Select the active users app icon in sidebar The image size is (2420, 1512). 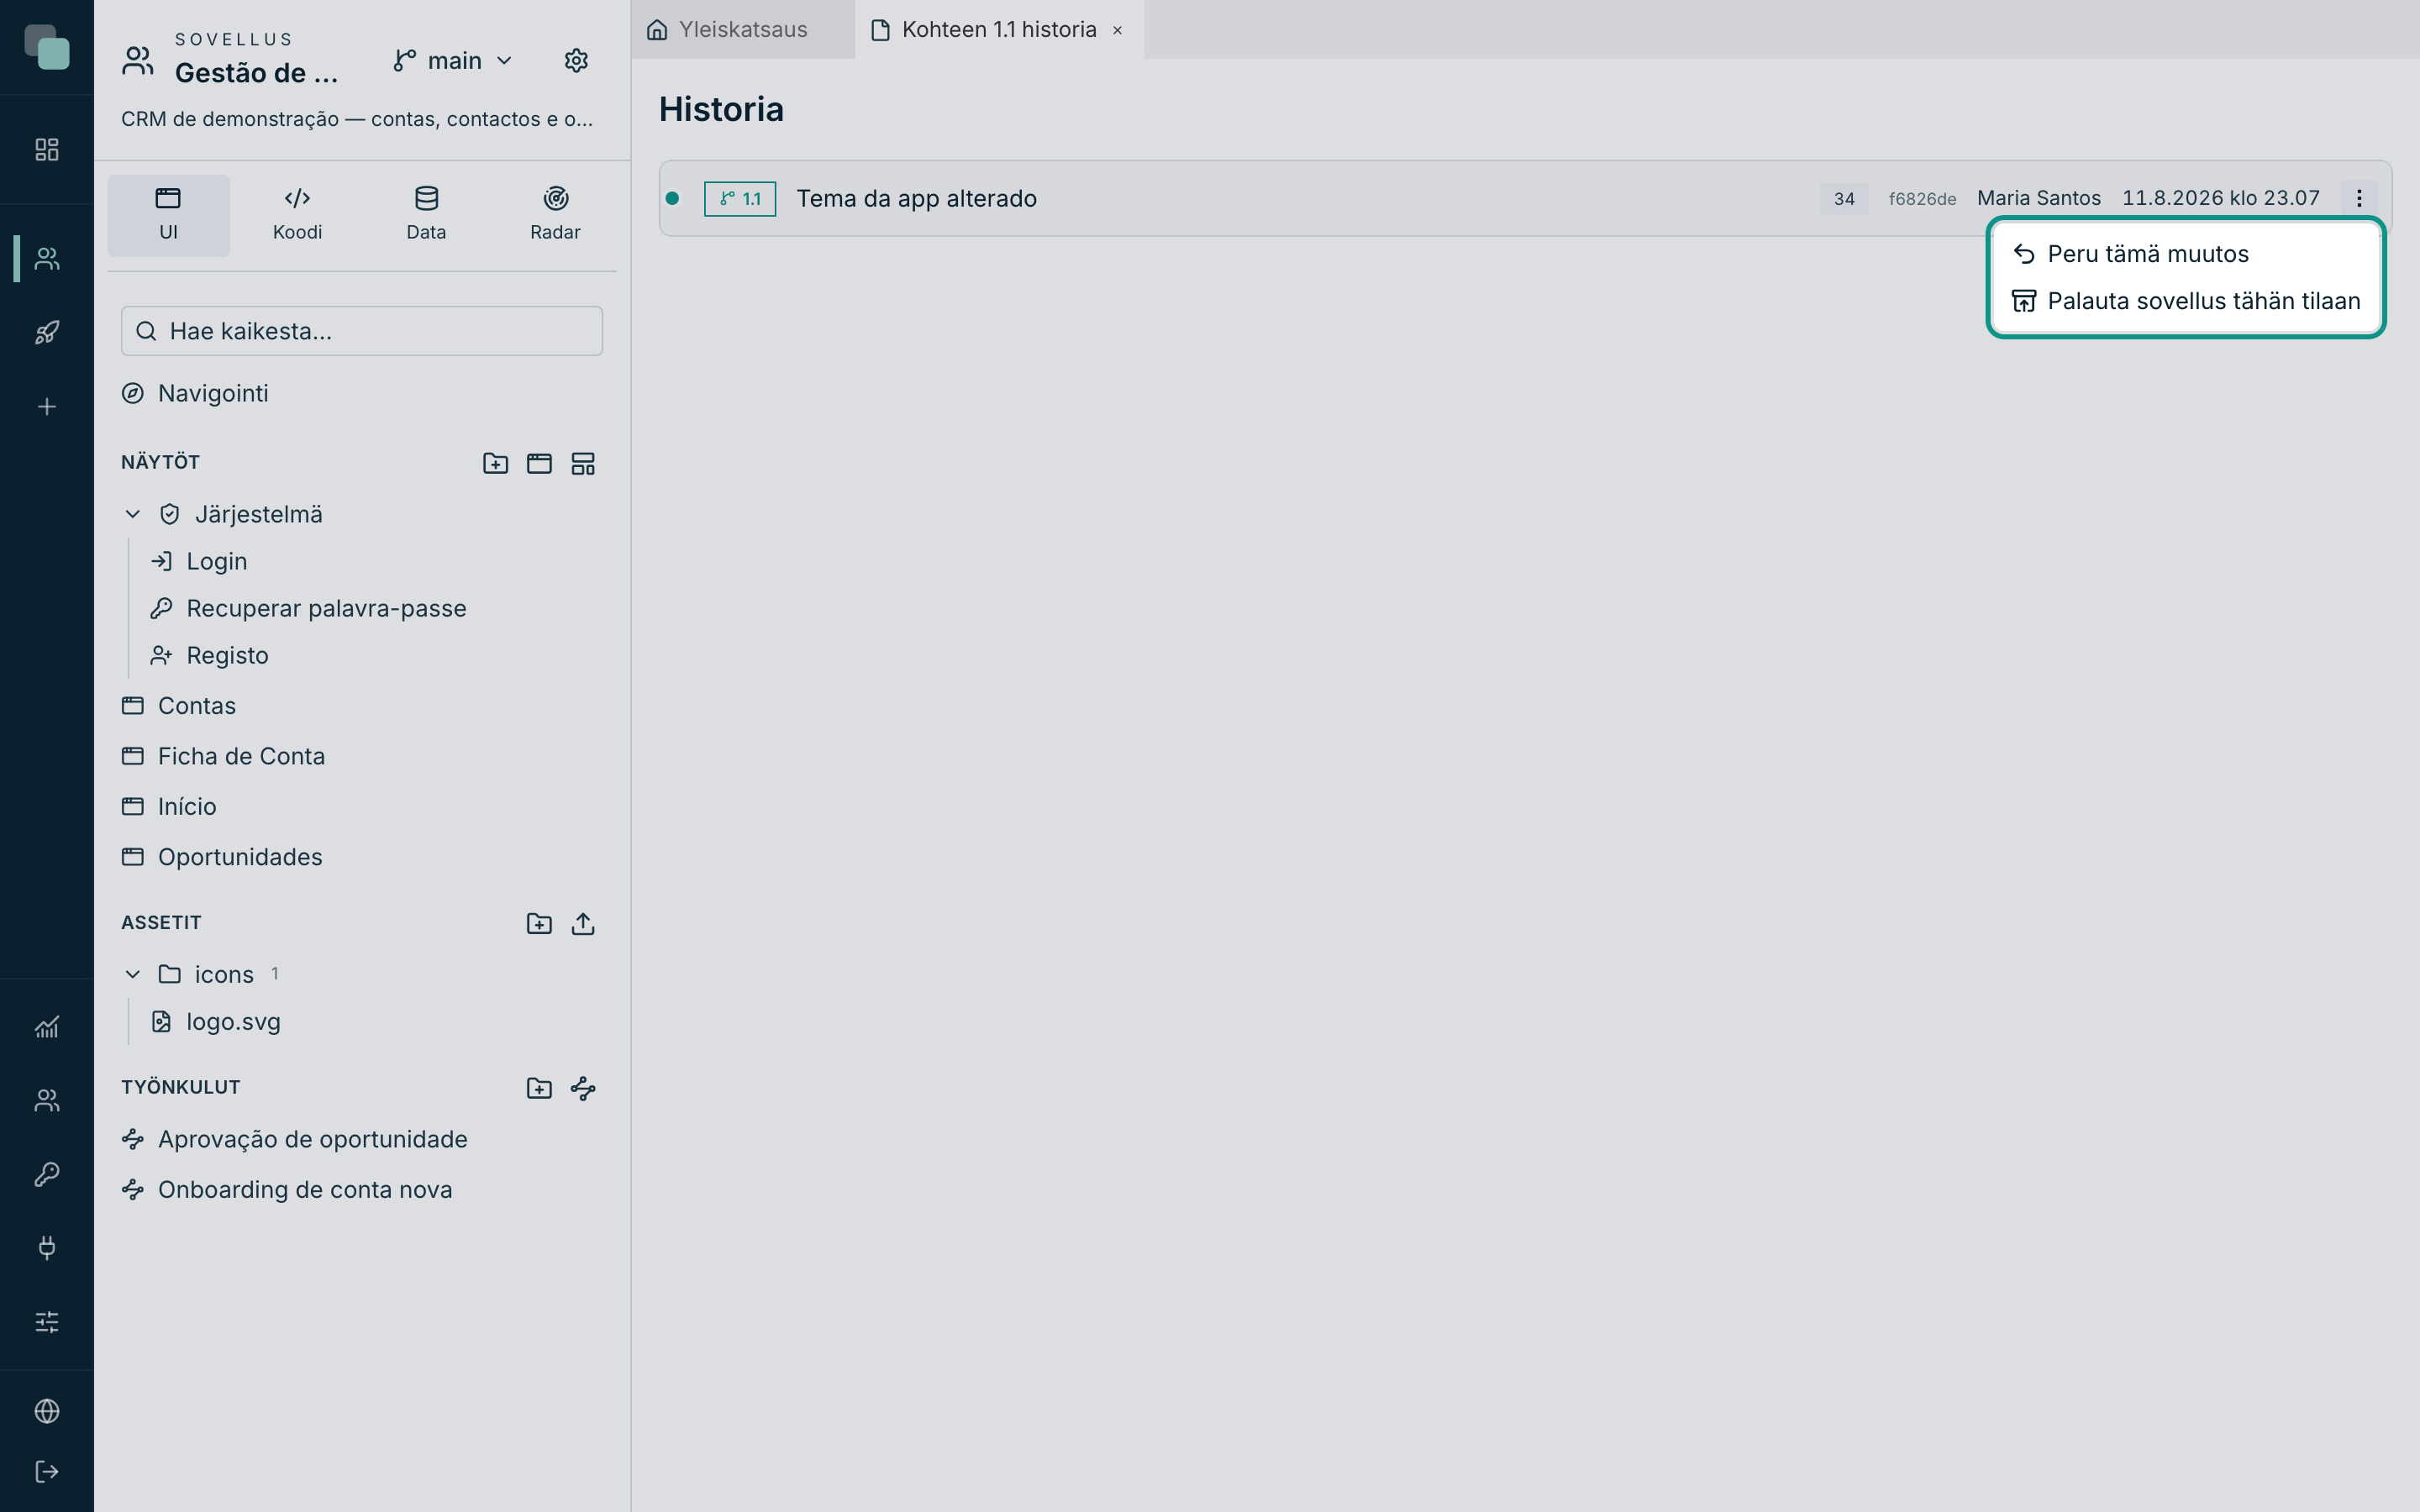click(x=47, y=259)
